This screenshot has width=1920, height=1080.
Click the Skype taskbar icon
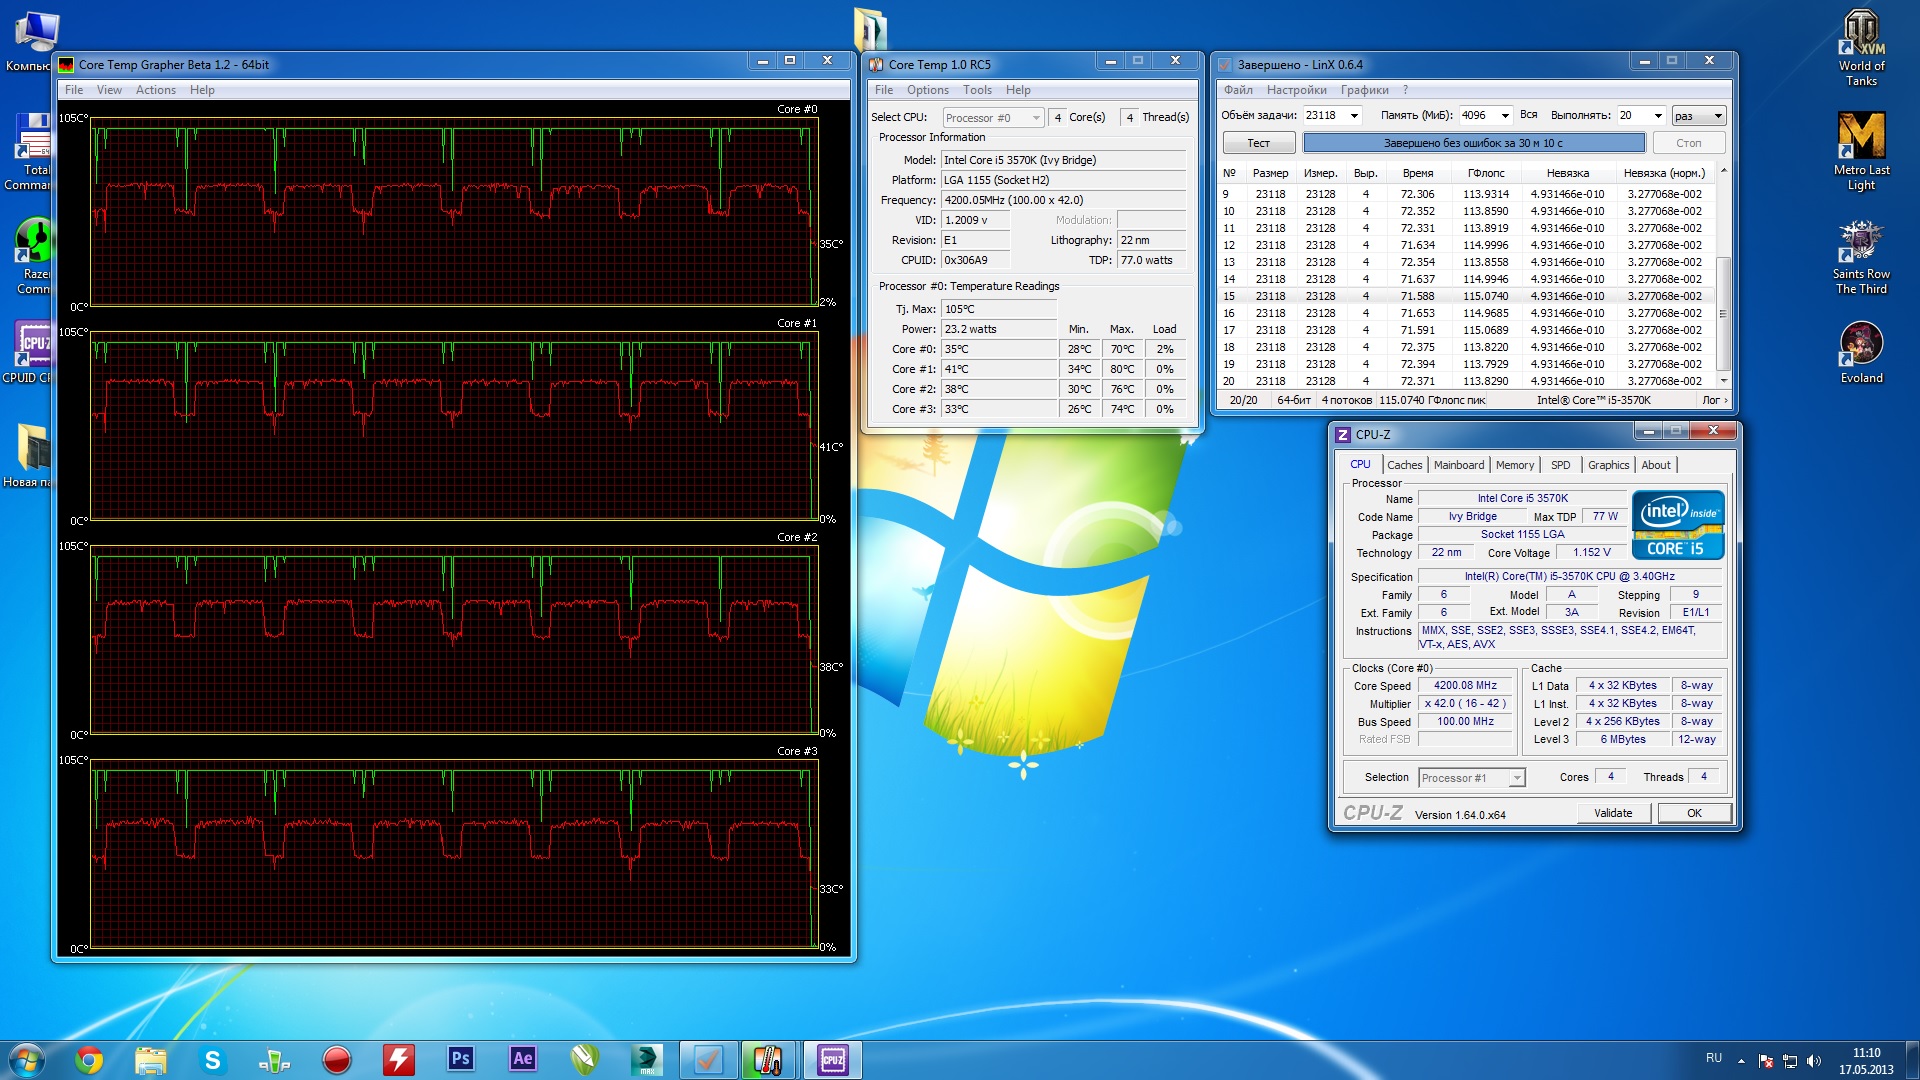click(212, 1059)
